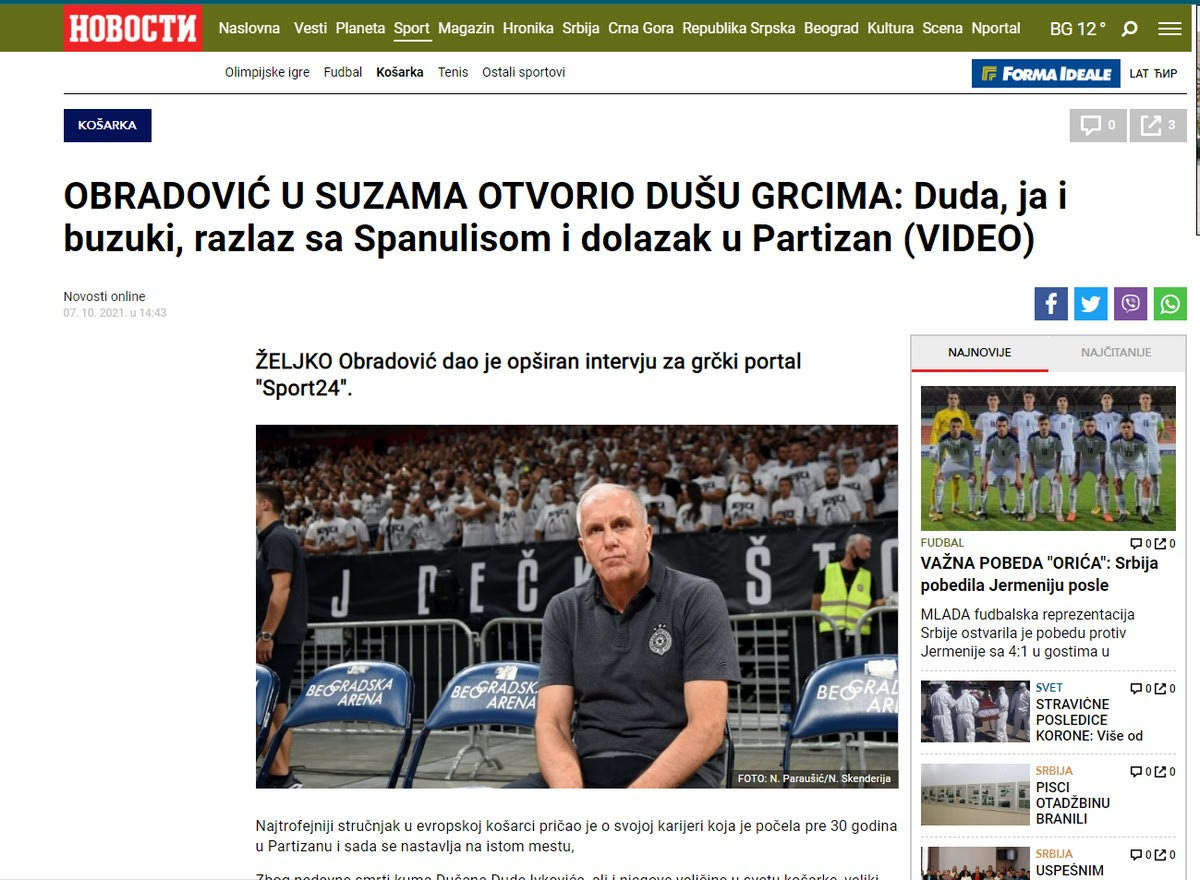1200x880 pixels.
Task: Share article on Facebook
Action: 1051,303
